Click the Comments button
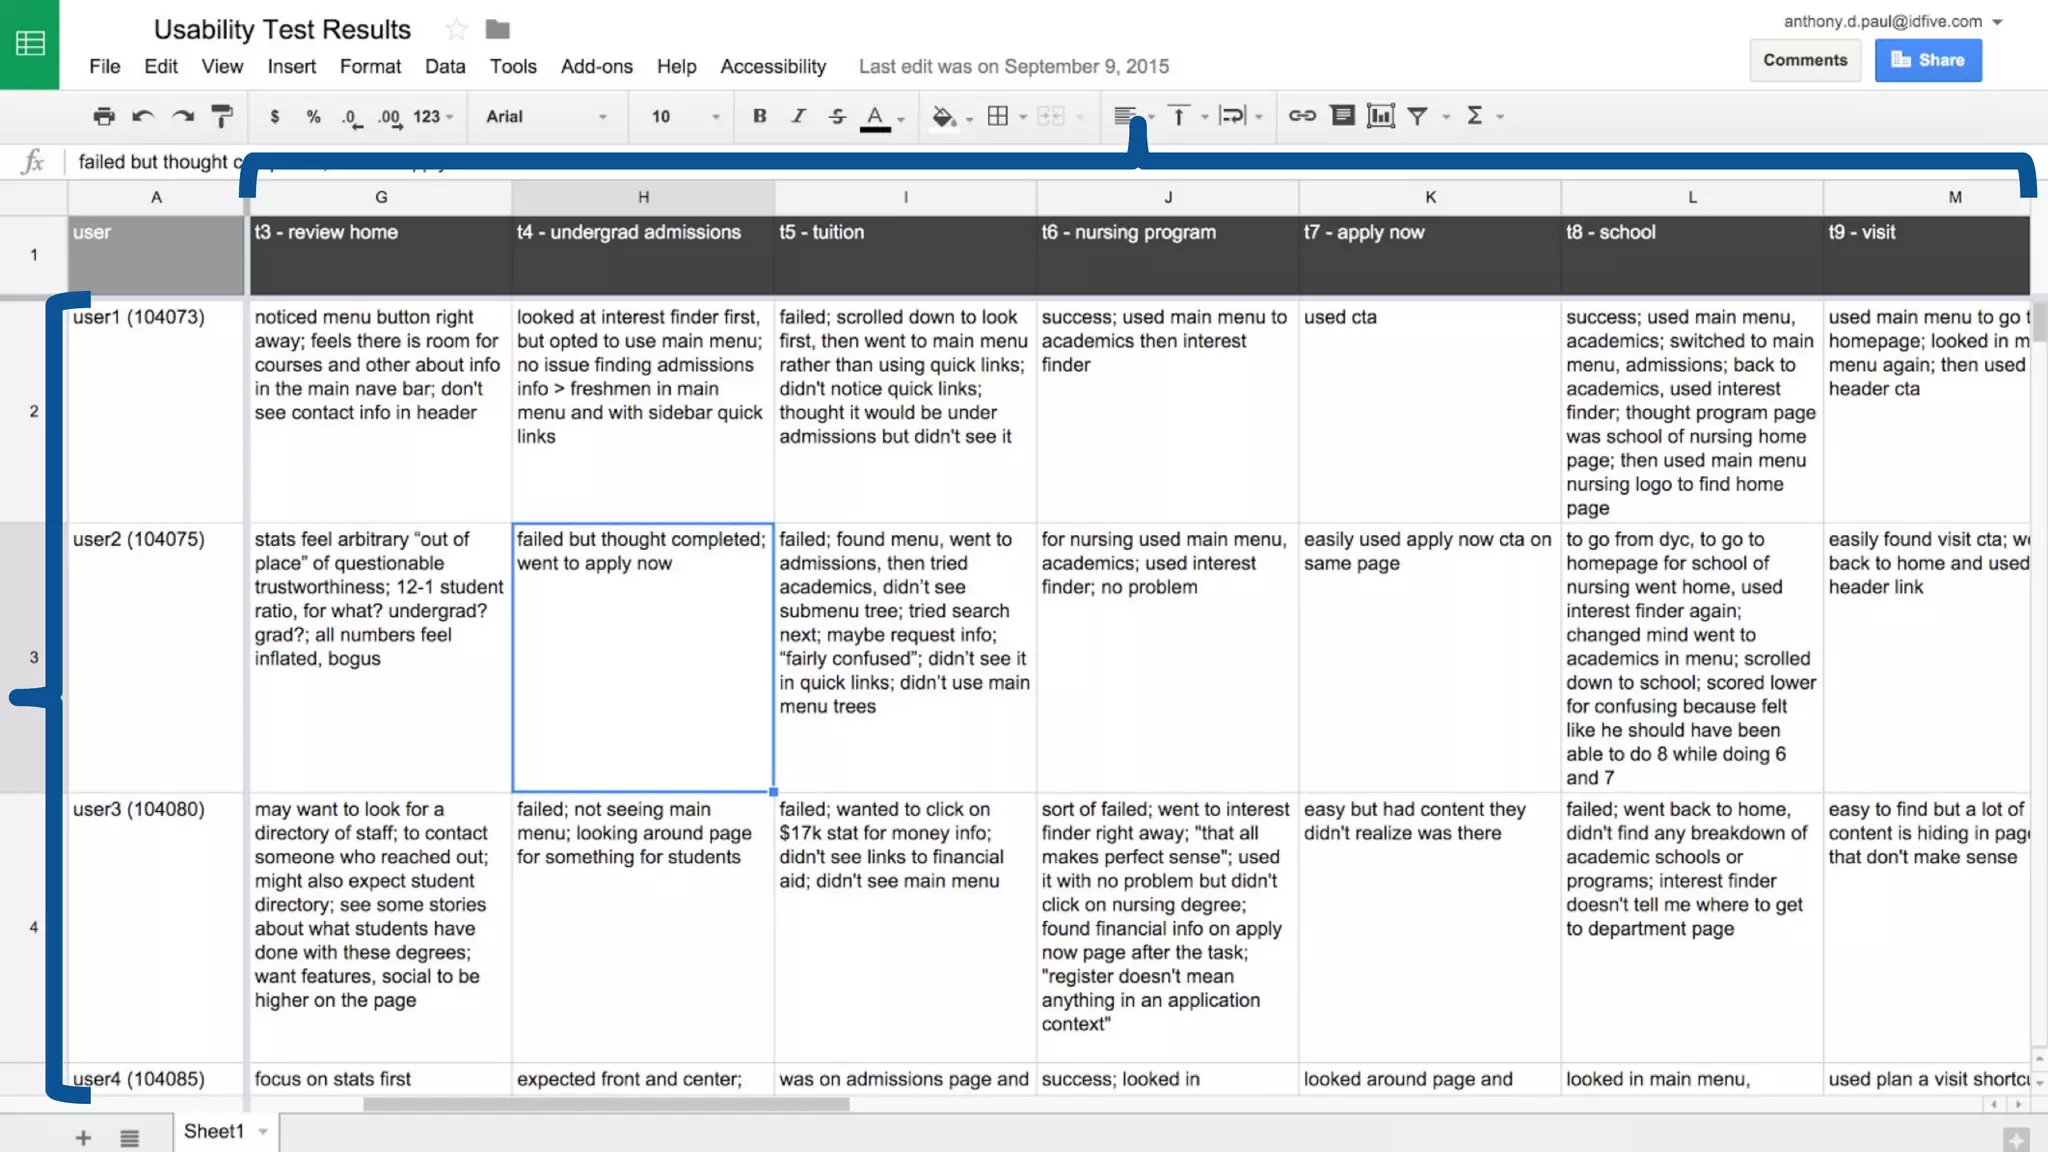The height and width of the screenshot is (1152, 2048). tap(1804, 60)
